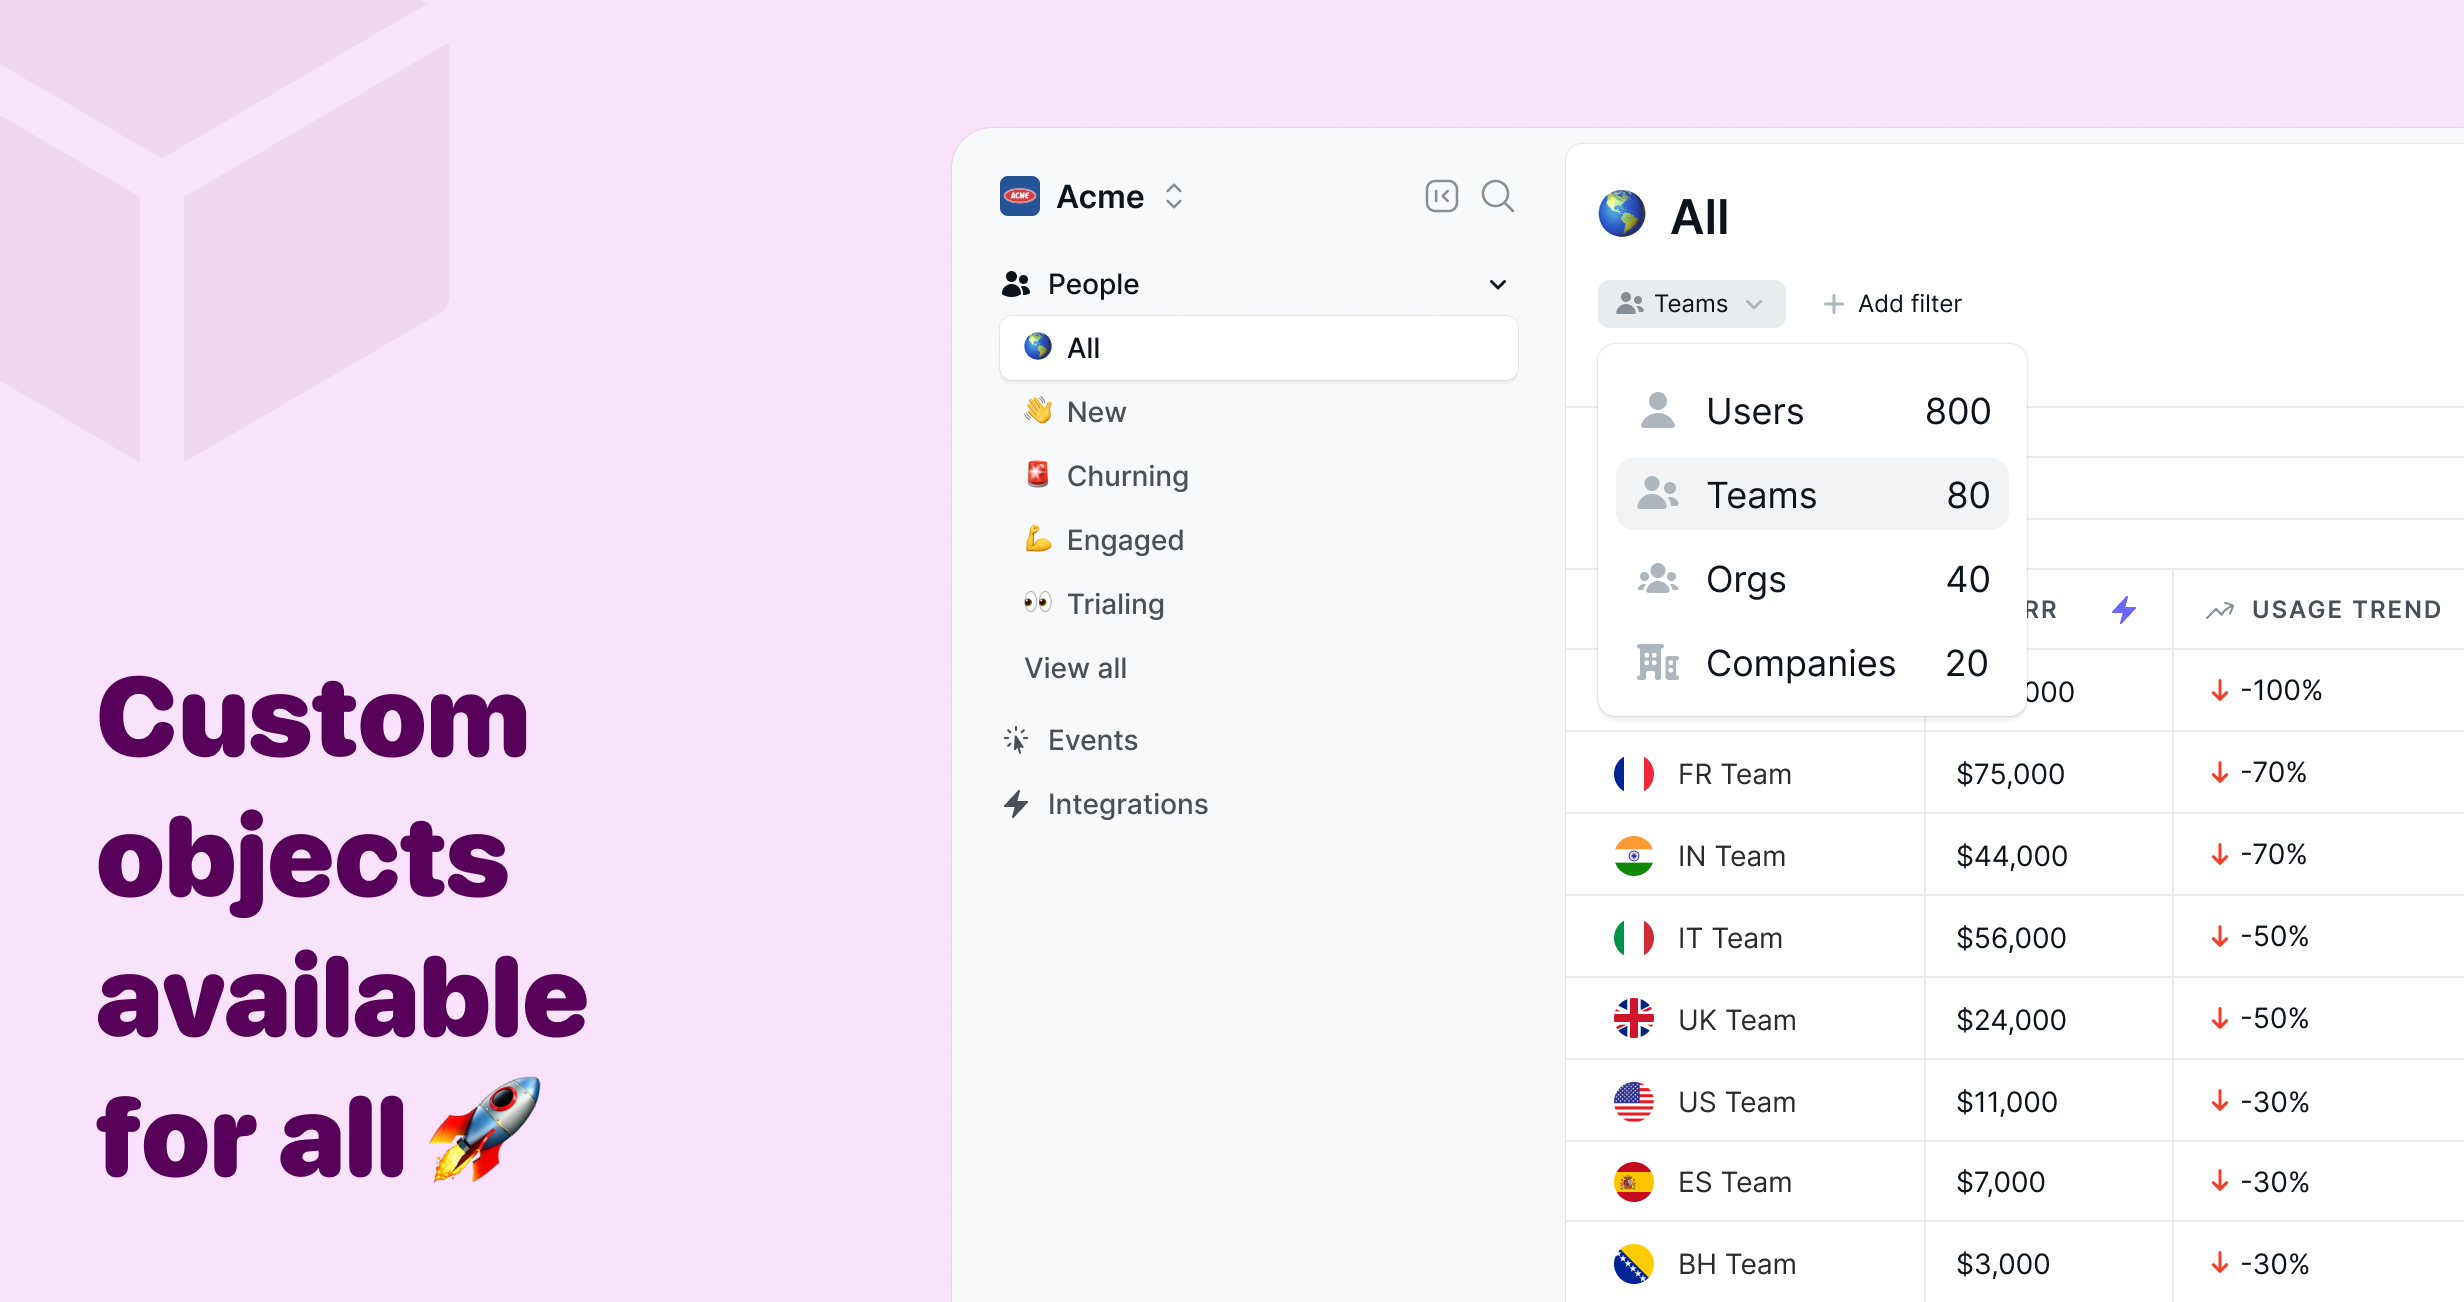Click the globe icon beside All heading
Viewport: 2464px width, 1302px height.
tap(1621, 214)
